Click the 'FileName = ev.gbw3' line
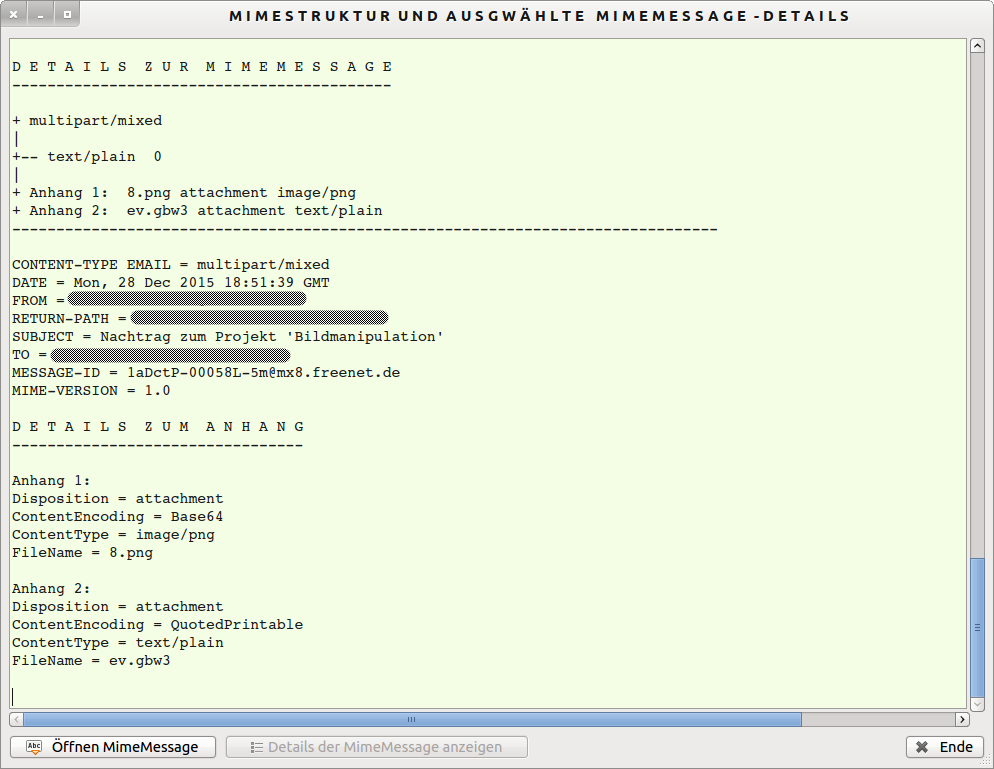 pyautogui.click(x=91, y=661)
